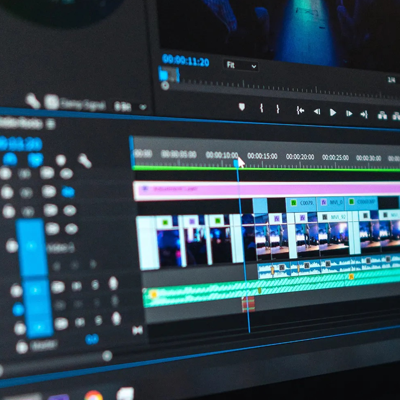The width and height of the screenshot is (400, 400).
Task: Mute the first audio track
Action: (x=77, y=286)
